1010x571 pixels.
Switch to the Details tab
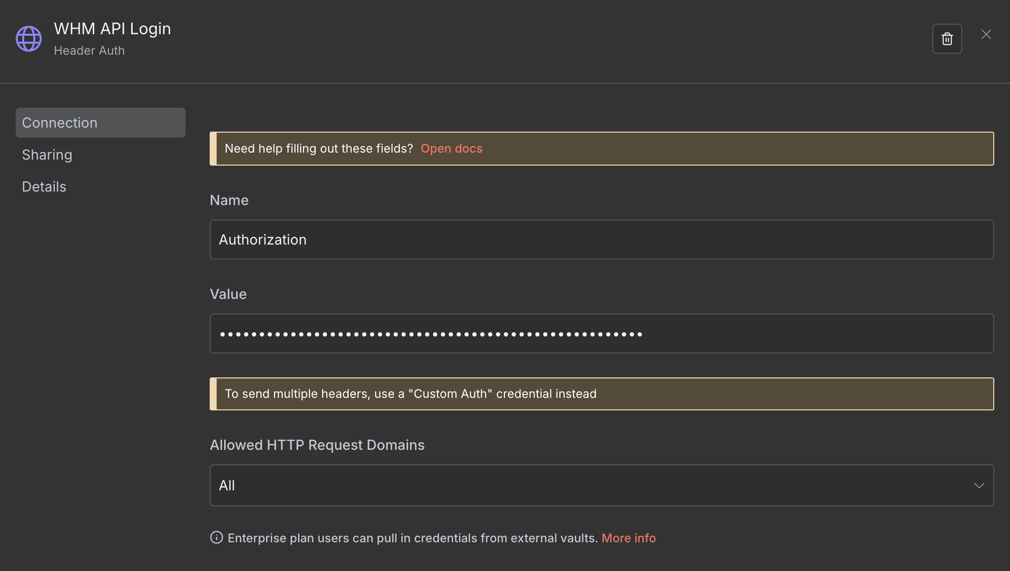(x=44, y=186)
